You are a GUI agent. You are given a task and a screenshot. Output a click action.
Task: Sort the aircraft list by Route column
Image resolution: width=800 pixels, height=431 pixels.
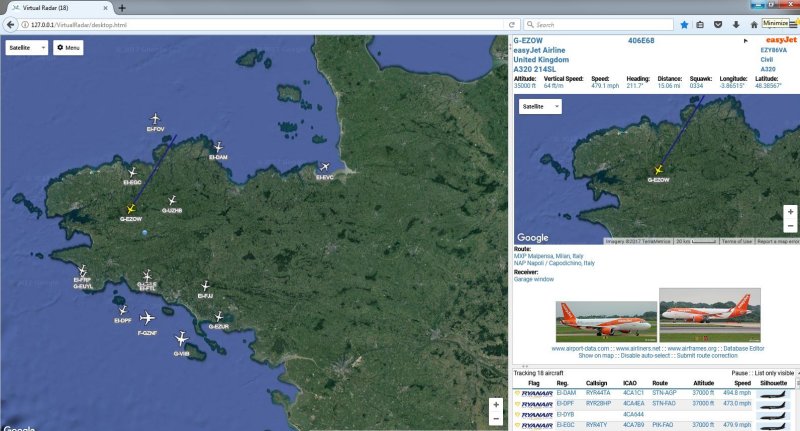coord(660,383)
